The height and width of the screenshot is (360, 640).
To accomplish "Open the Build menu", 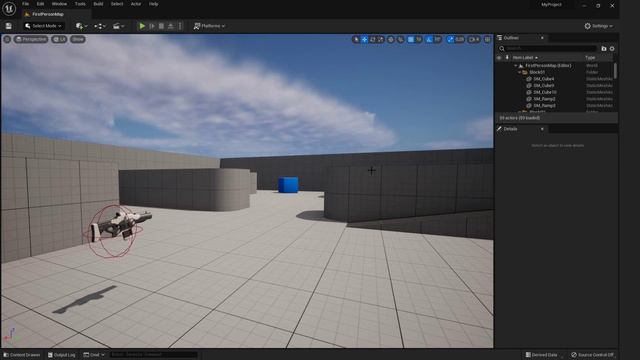I will click(x=98, y=4).
